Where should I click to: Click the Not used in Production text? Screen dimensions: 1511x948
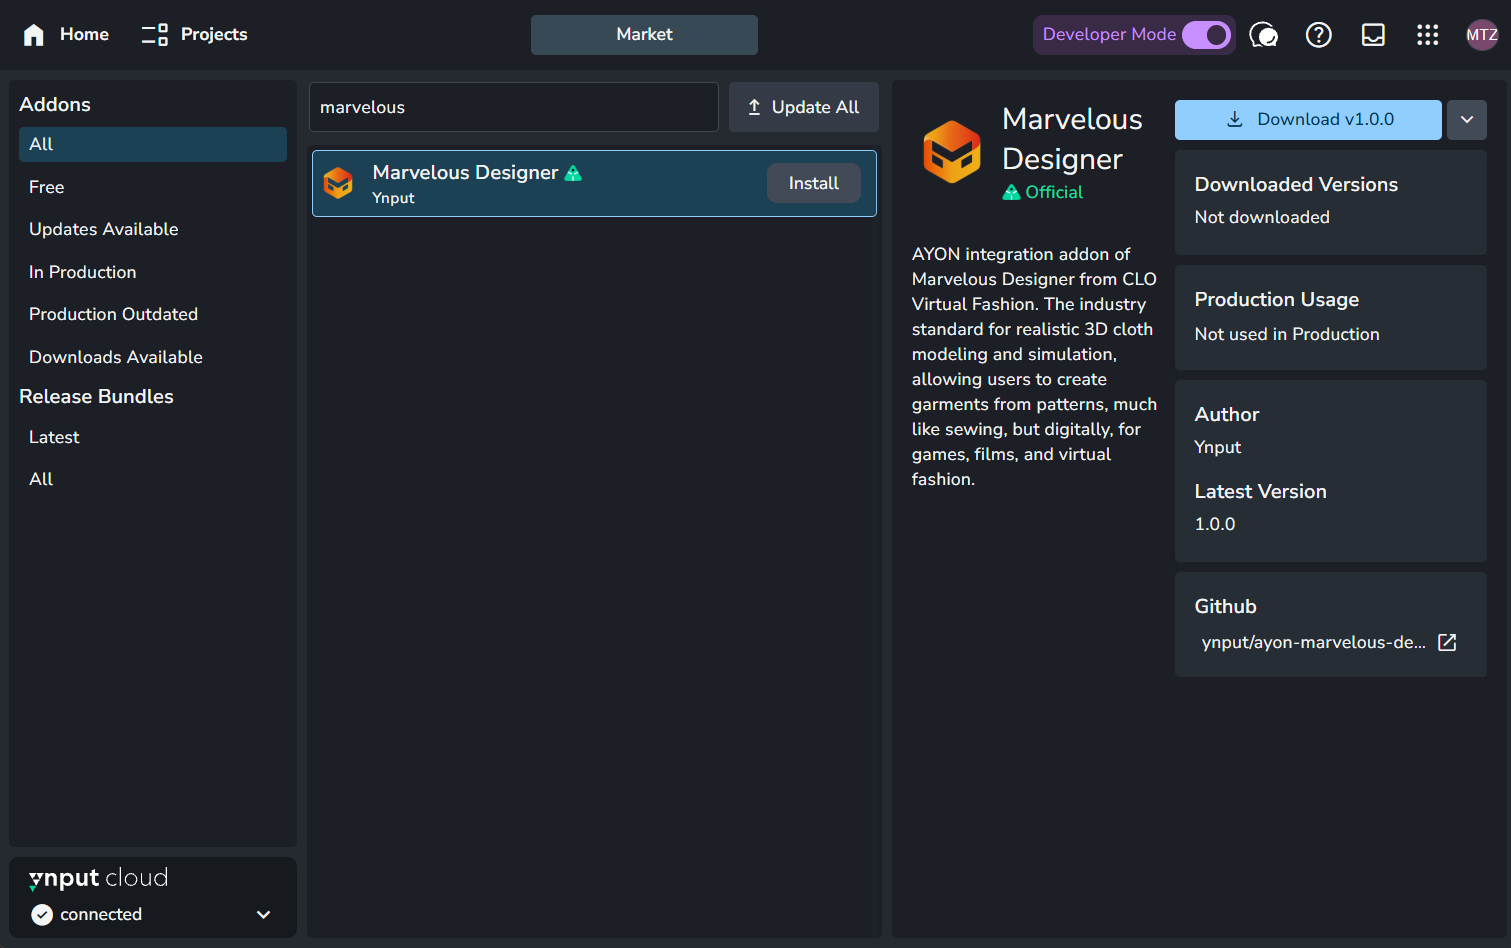click(x=1287, y=334)
